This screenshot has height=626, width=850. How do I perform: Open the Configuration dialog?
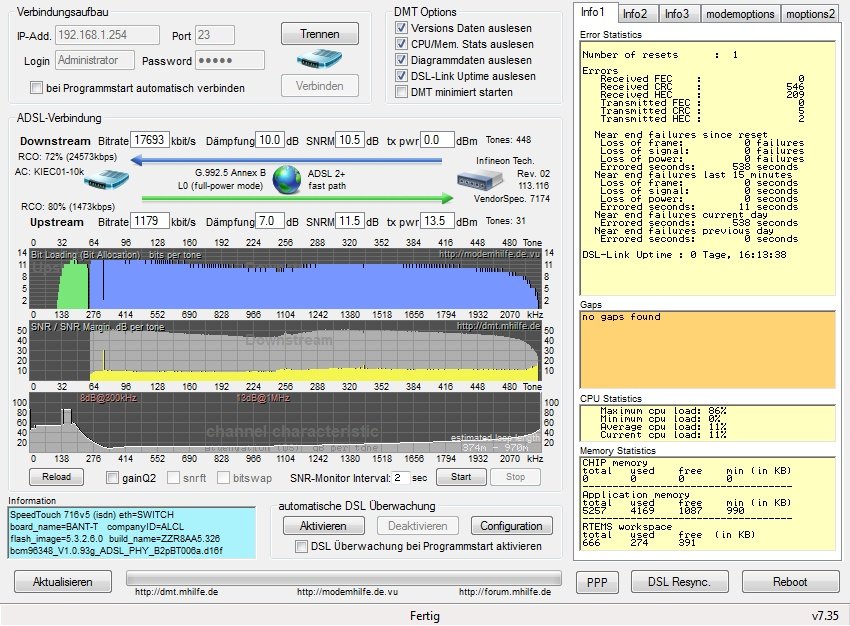(512, 526)
